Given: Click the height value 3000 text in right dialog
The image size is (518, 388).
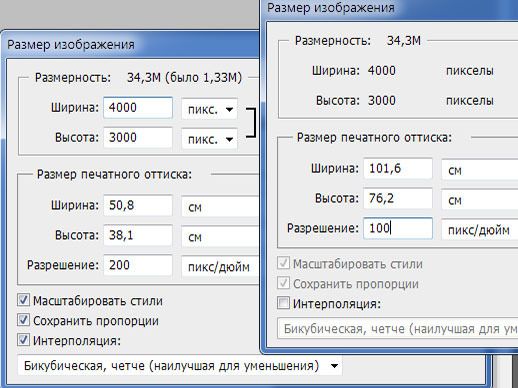Looking at the screenshot, I should [382, 100].
